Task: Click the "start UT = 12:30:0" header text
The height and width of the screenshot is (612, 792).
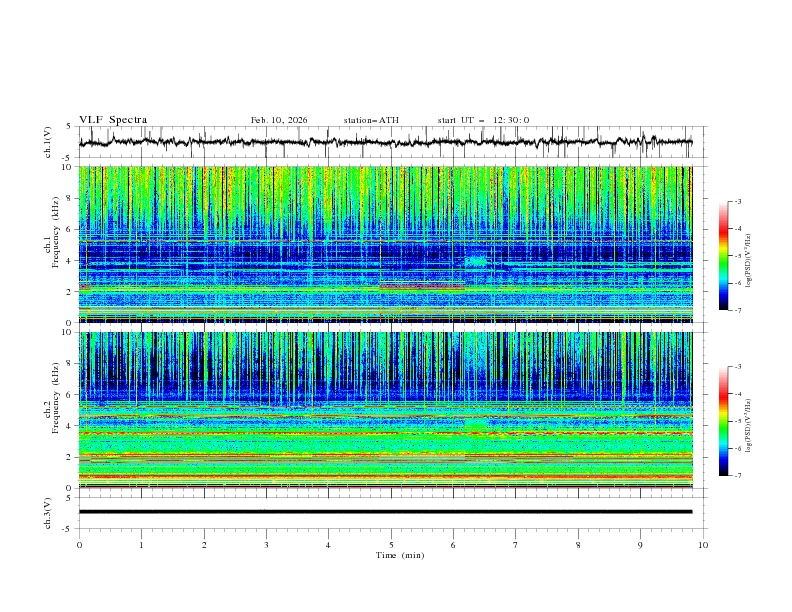Action: pyautogui.click(x=483, y=120)
